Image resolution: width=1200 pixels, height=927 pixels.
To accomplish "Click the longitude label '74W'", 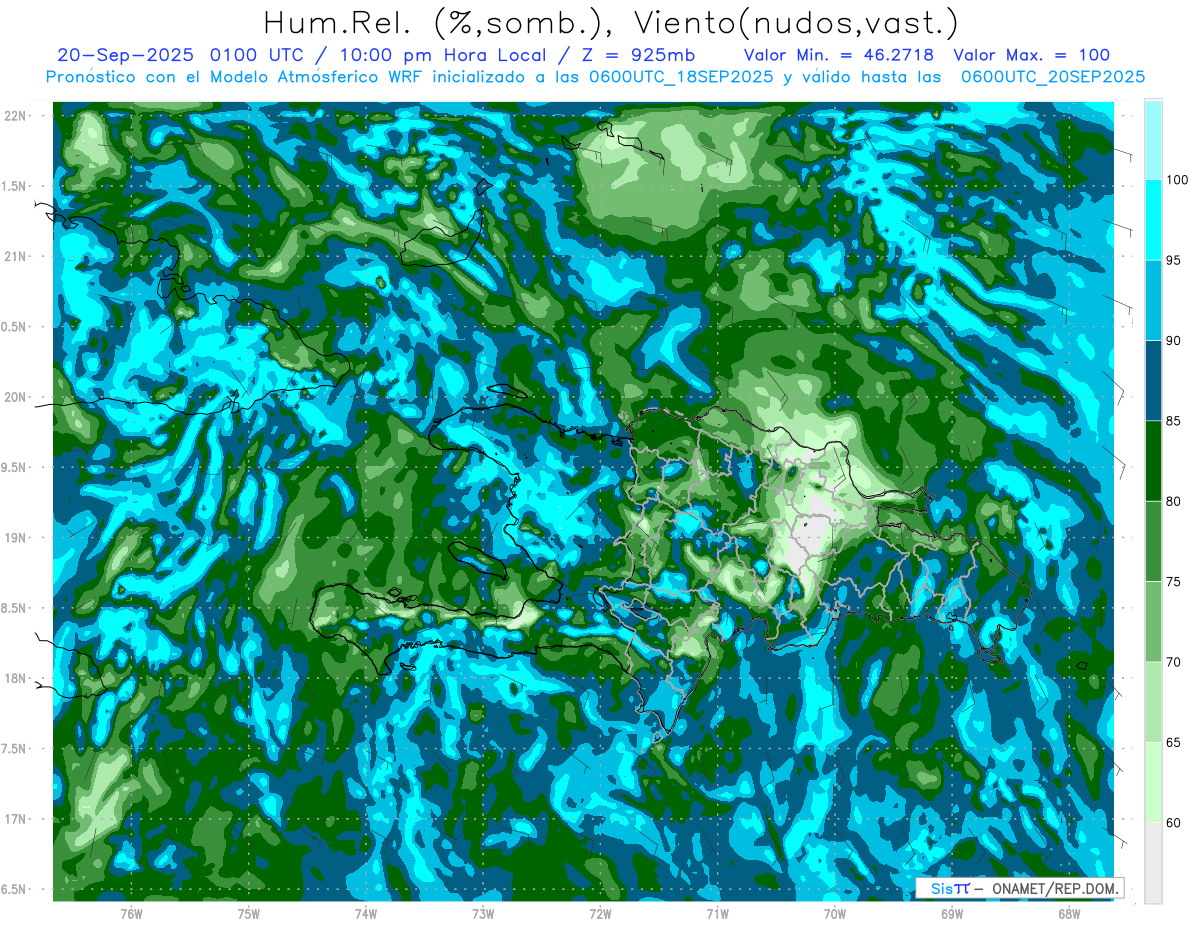I will click(x=366, y=913).
